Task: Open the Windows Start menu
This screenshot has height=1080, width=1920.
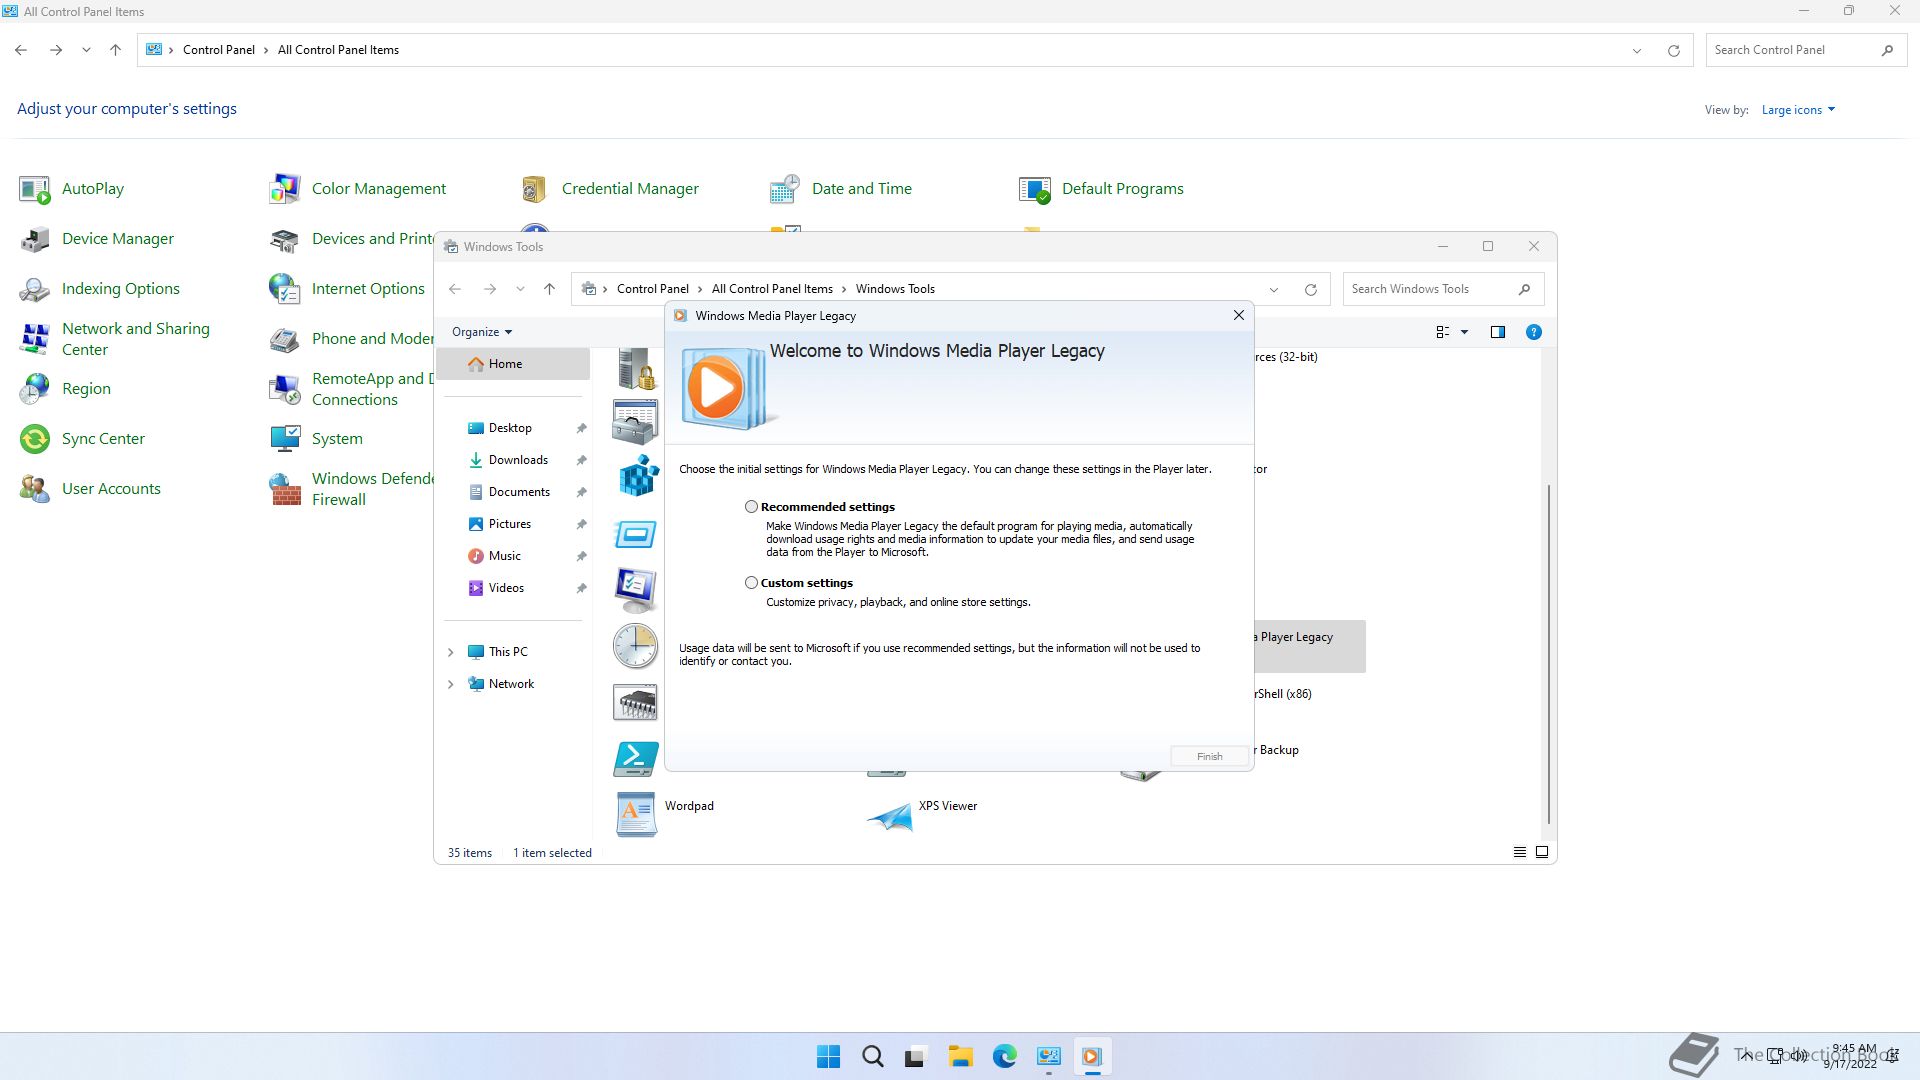Action: 828,1057
